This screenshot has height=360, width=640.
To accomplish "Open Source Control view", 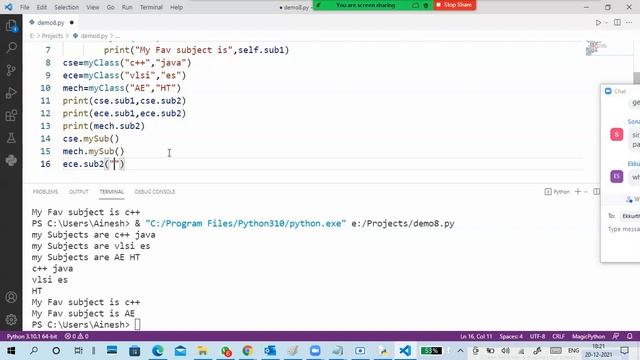I will [11, 70].
